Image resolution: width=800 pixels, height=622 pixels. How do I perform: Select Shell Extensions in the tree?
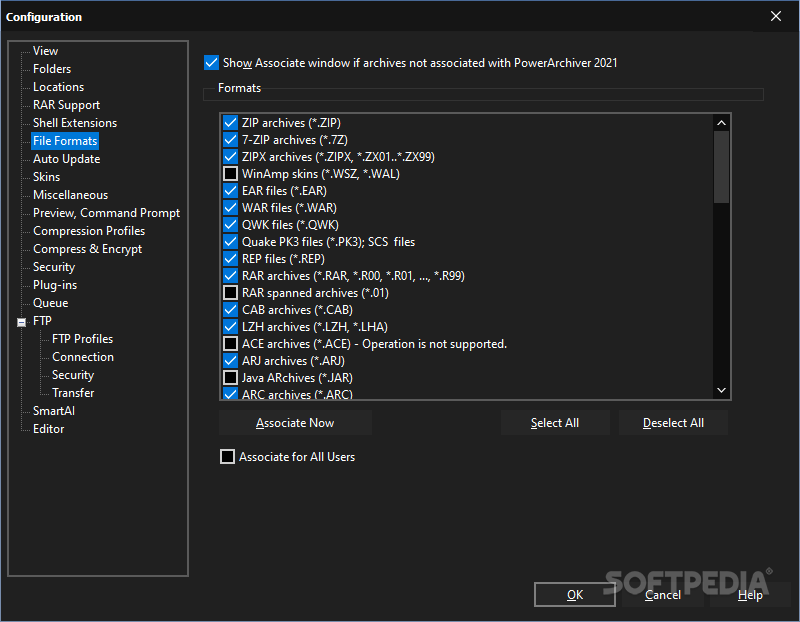click(x=75, y=123)
